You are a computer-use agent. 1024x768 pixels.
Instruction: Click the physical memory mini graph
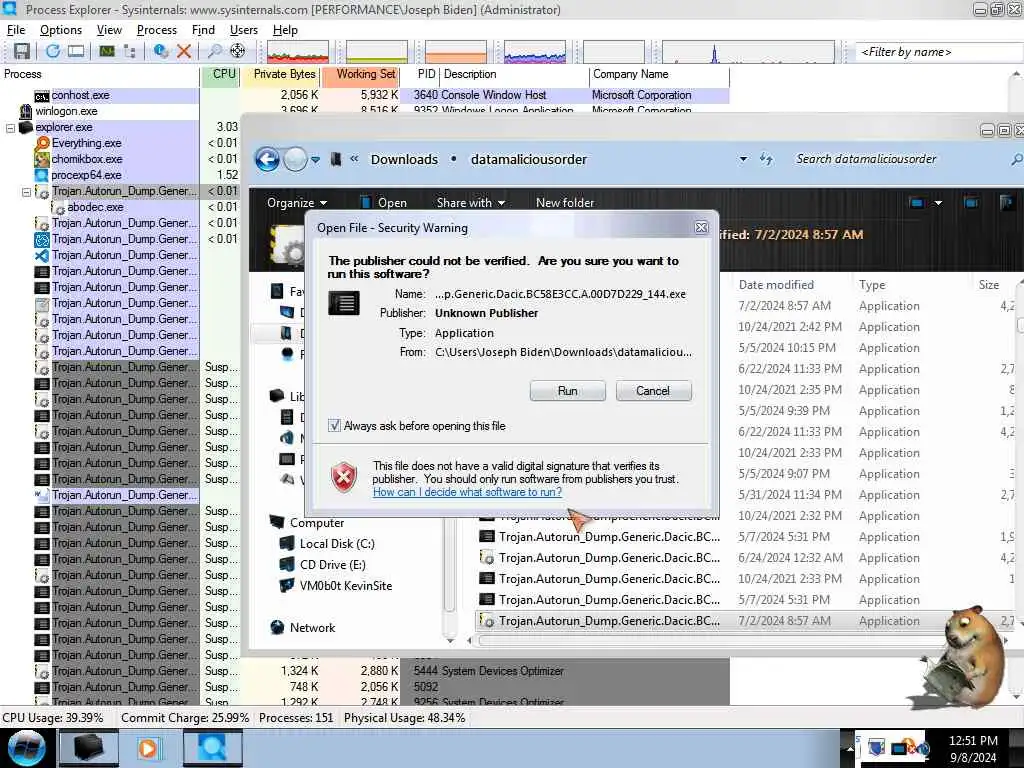coord(456,52)
